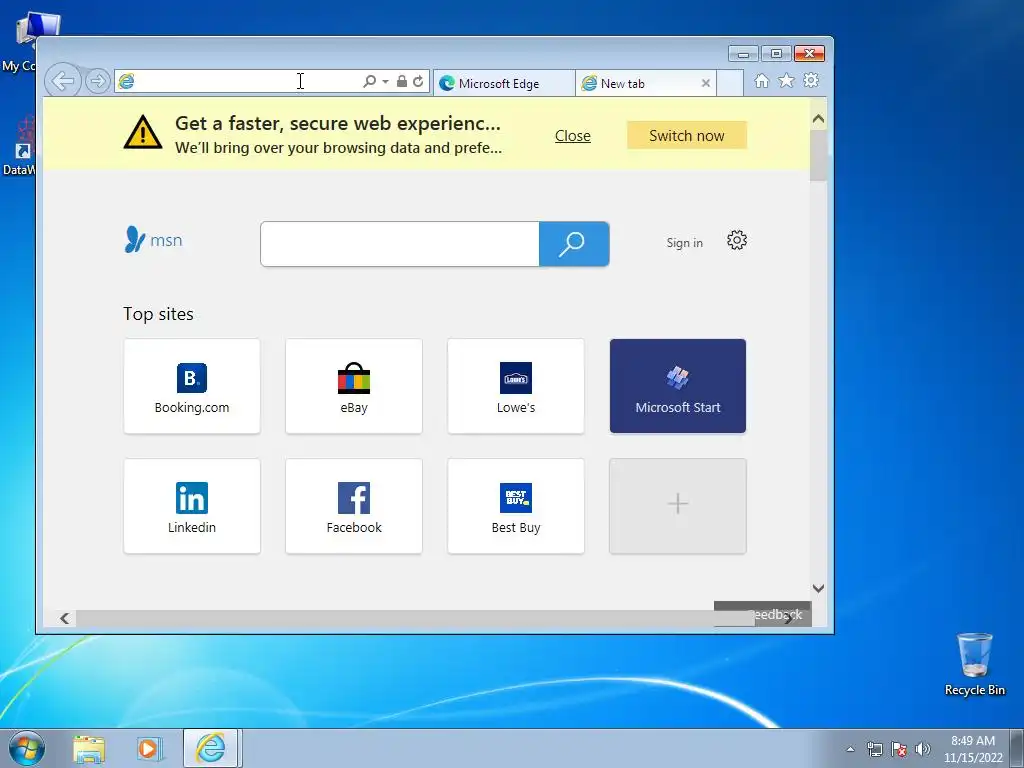Click the warning triangle icon in banner

point(142,133)
